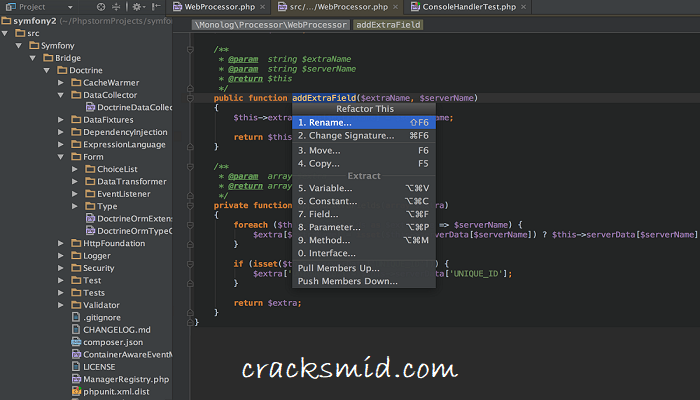Choose Copy... in refactor menu

point(364,164)
